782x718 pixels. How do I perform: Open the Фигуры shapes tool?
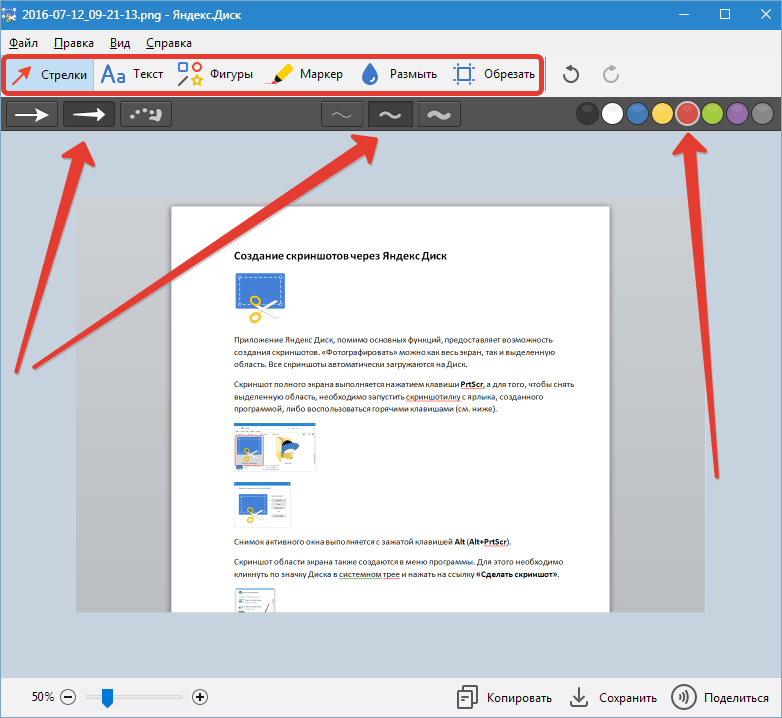coord(215,74)
